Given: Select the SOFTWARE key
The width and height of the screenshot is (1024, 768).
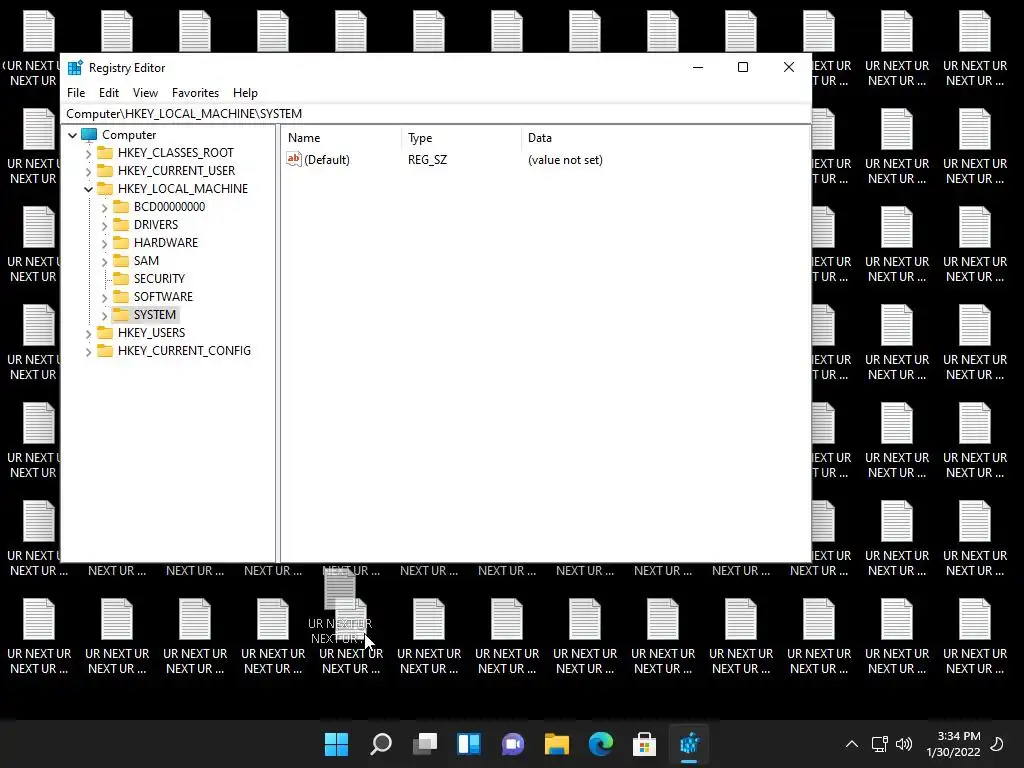Looking at the screenshot, I should click(163, 296).
